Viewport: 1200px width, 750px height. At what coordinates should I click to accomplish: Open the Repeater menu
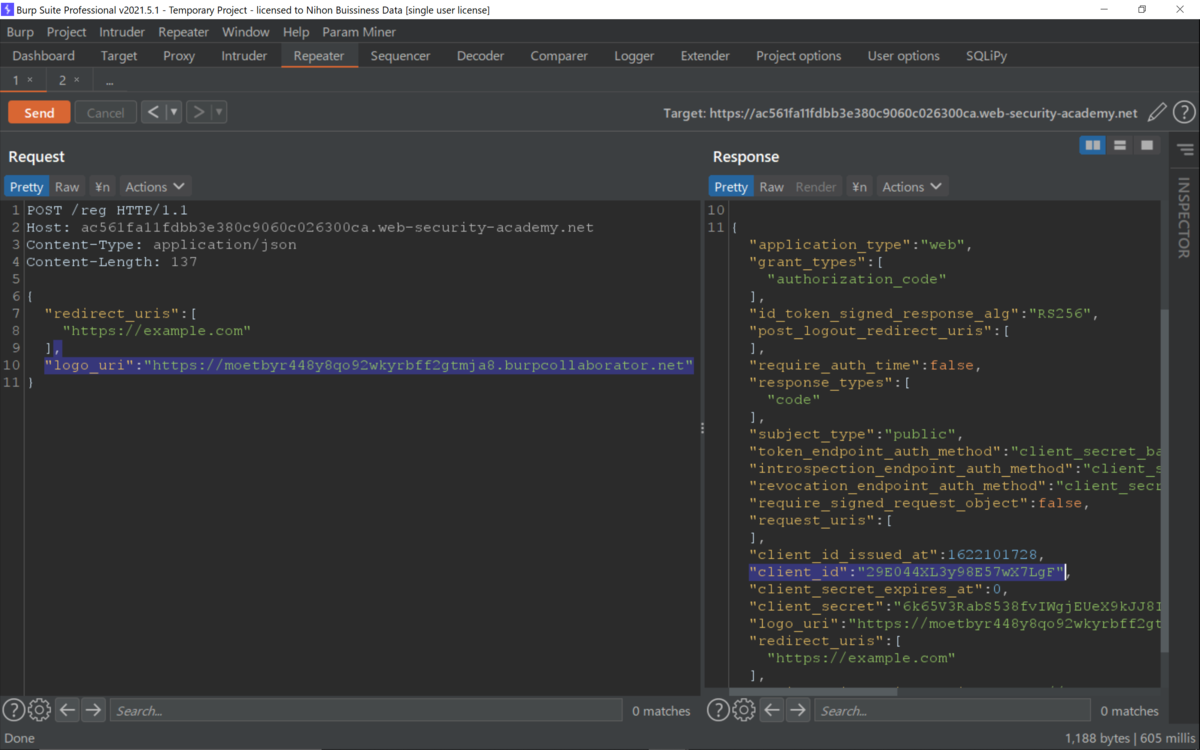[x=183, y=32]
